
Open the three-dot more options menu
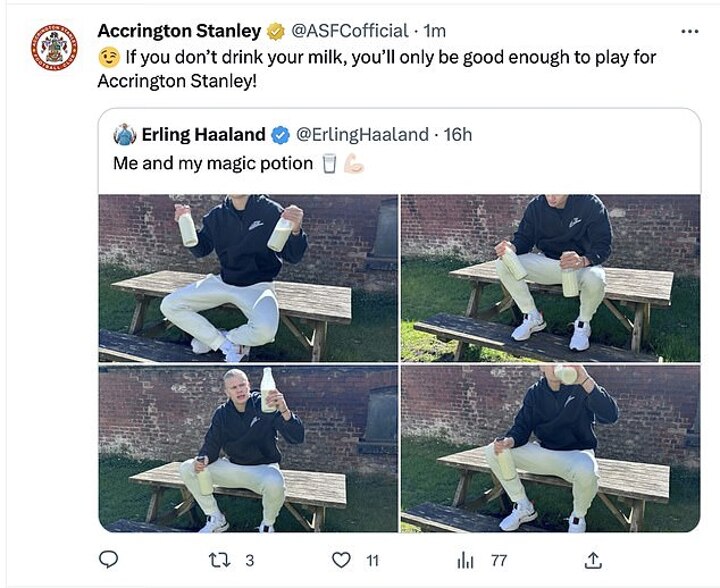(x=690, y=32)
